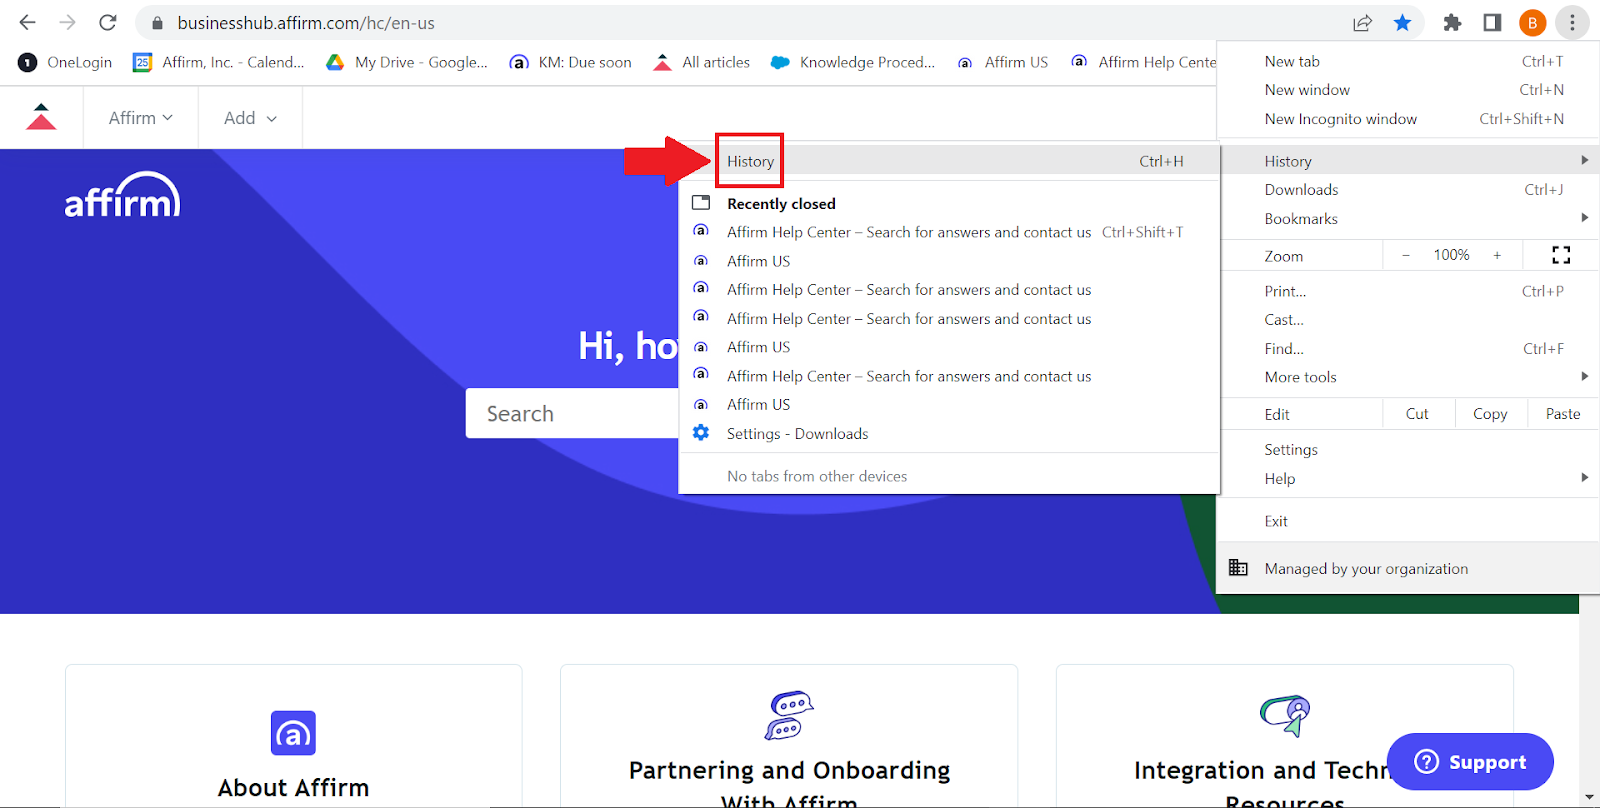The height and width of the screenshot is (808, 1600).
Task: Select New tab from the Chrome menu
Action: click(1408, 61)
